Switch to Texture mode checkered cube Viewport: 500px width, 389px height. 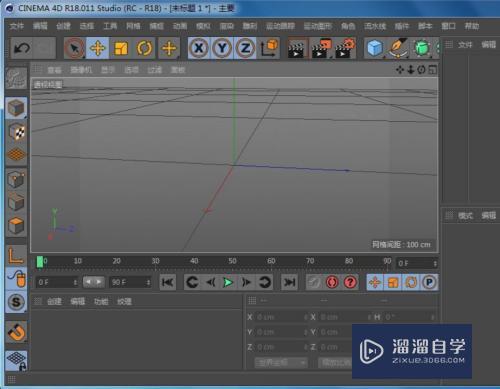tap(16, 132)
